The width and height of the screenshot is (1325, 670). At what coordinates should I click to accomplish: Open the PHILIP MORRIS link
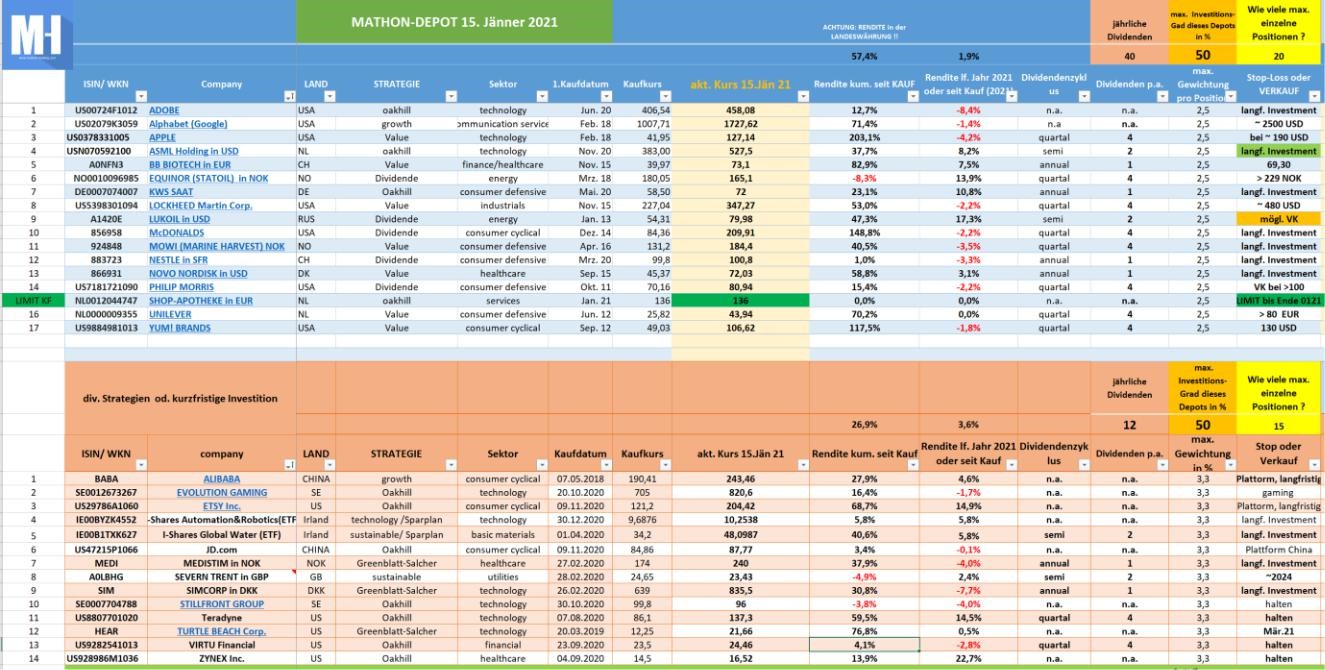[x=180, y=286]
